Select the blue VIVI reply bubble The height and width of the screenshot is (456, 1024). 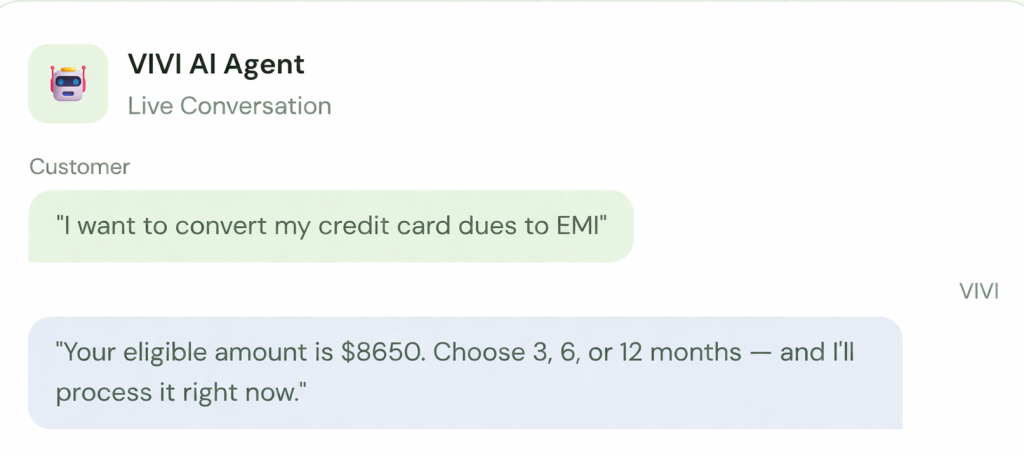coord(465,372)
